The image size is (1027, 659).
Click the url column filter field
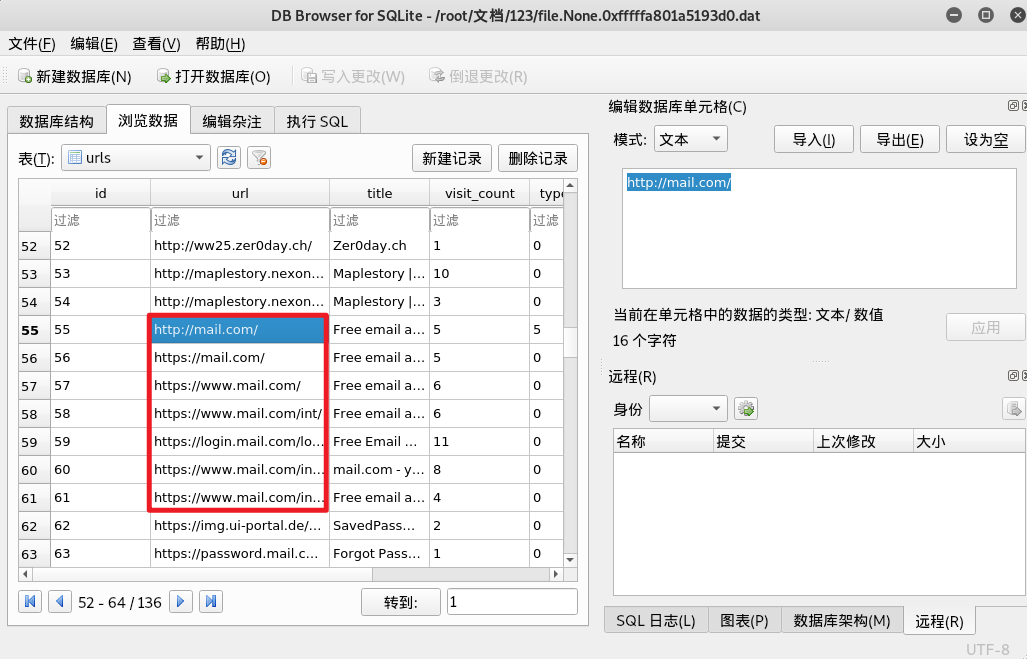[239, 220]
